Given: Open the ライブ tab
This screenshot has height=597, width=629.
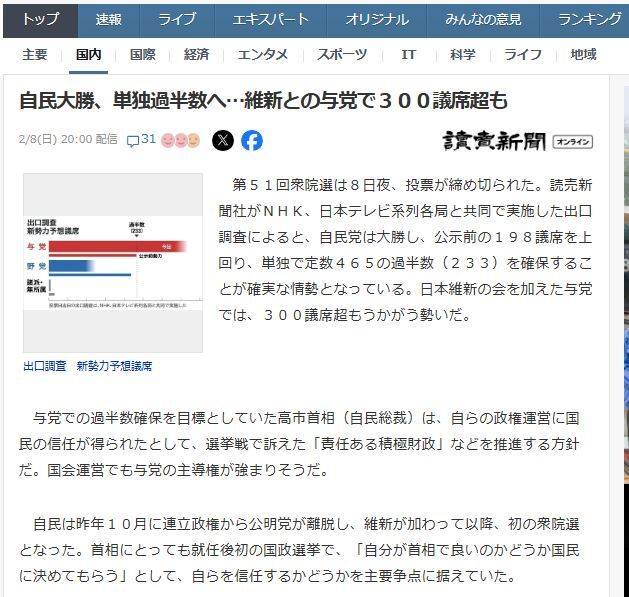Looking at the screenshot, I should pyautogui.click(x=177, y=19).
